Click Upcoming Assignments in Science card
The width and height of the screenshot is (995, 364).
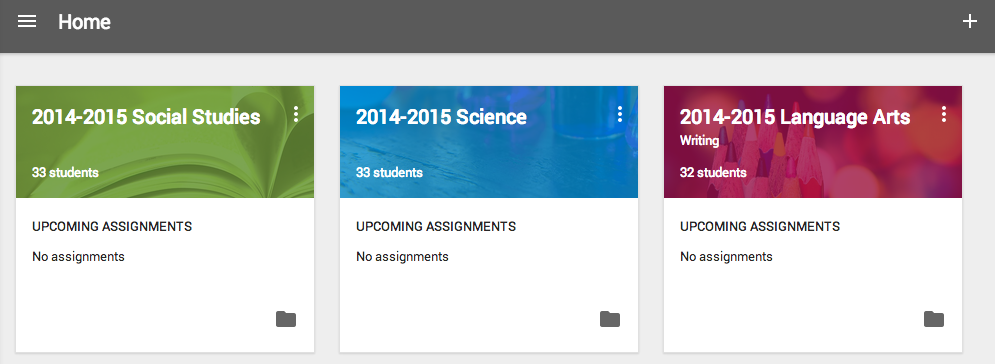coord(436,226)
